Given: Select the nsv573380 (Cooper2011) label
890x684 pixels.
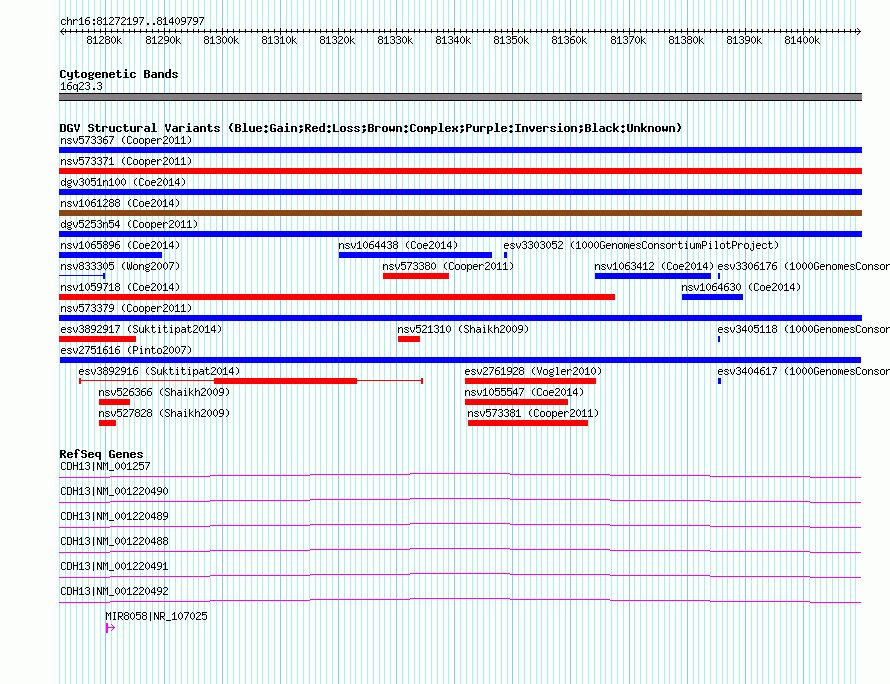Looking at the screenshot, I should 448,266.
